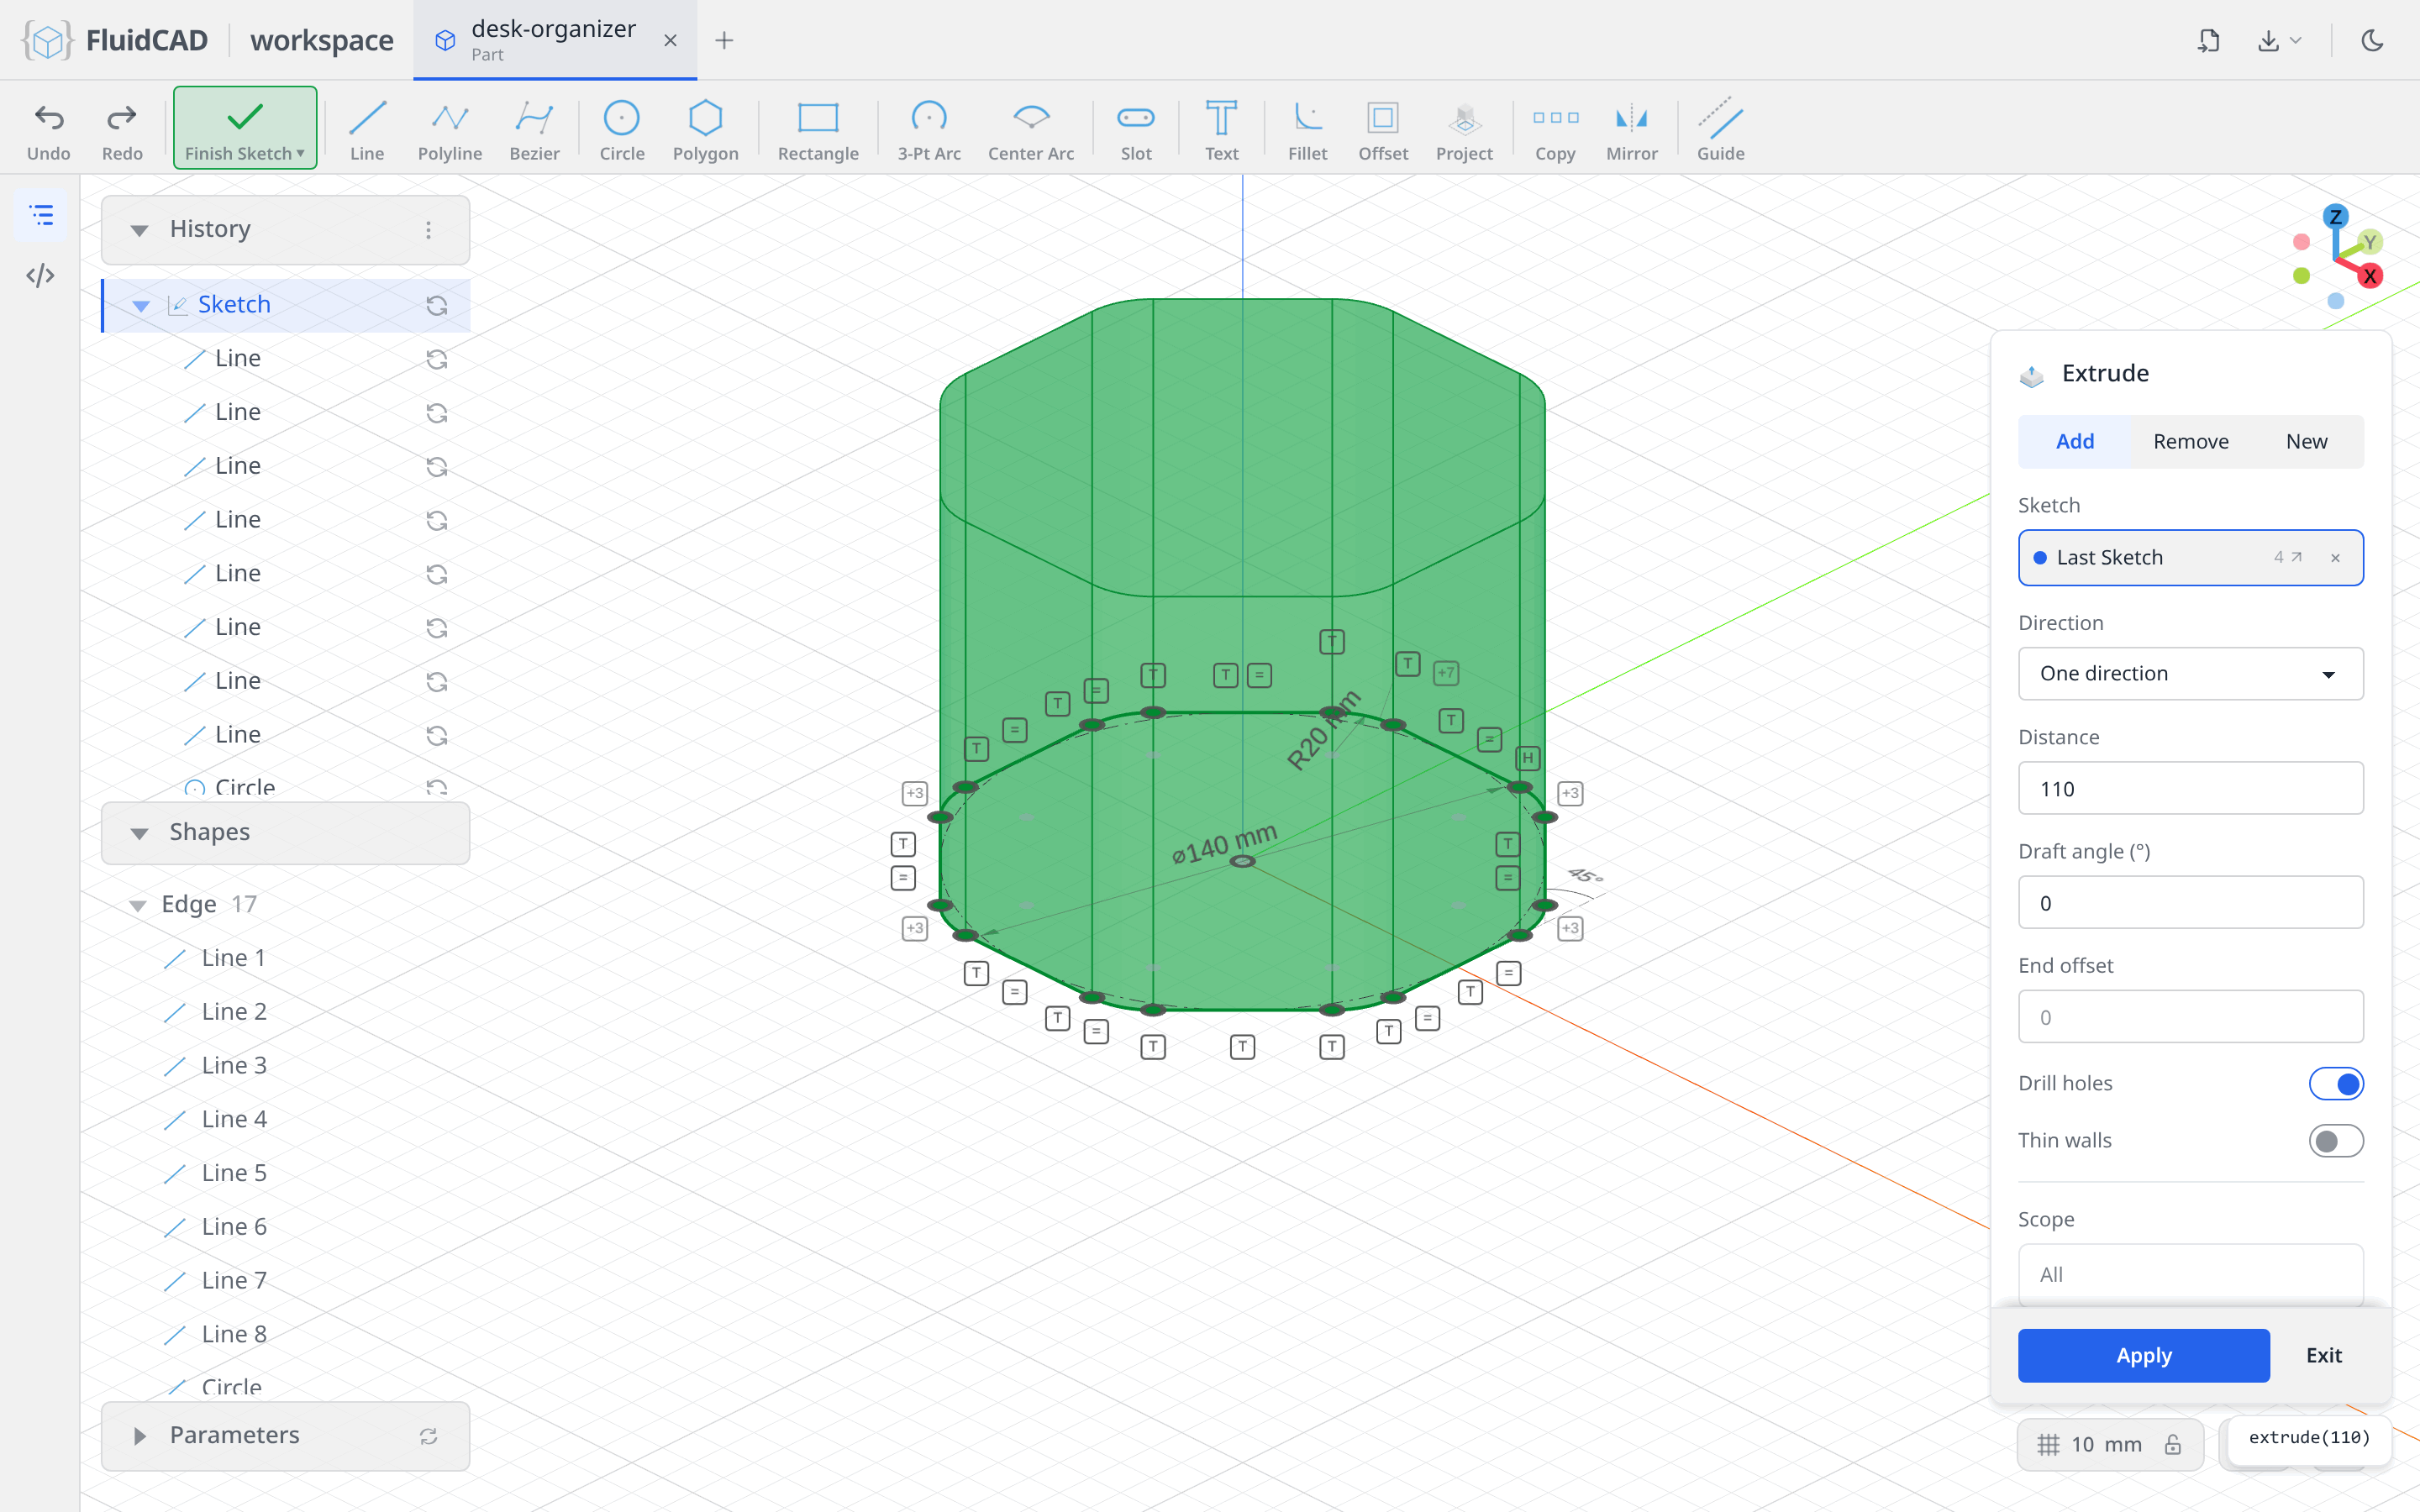Screen dimensions: 2420x1512
Task: Refresh the Parameters panel
Action: coord(428,1436)
